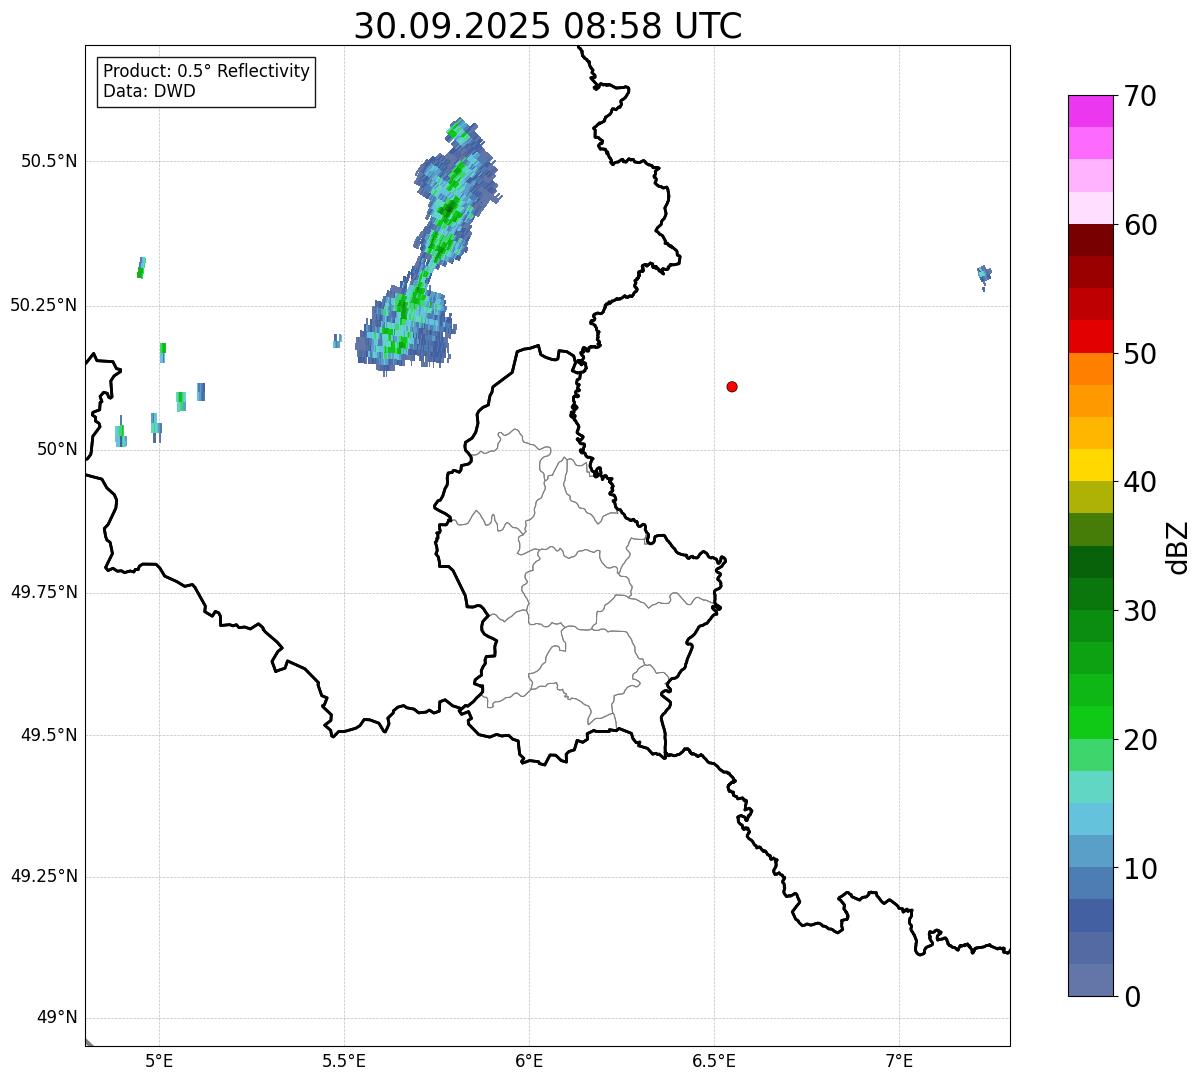Pick the turquoise swatch below 20 dBZ
Viewport: 1202px width, 1081px height.
(x=1091, y=787)
